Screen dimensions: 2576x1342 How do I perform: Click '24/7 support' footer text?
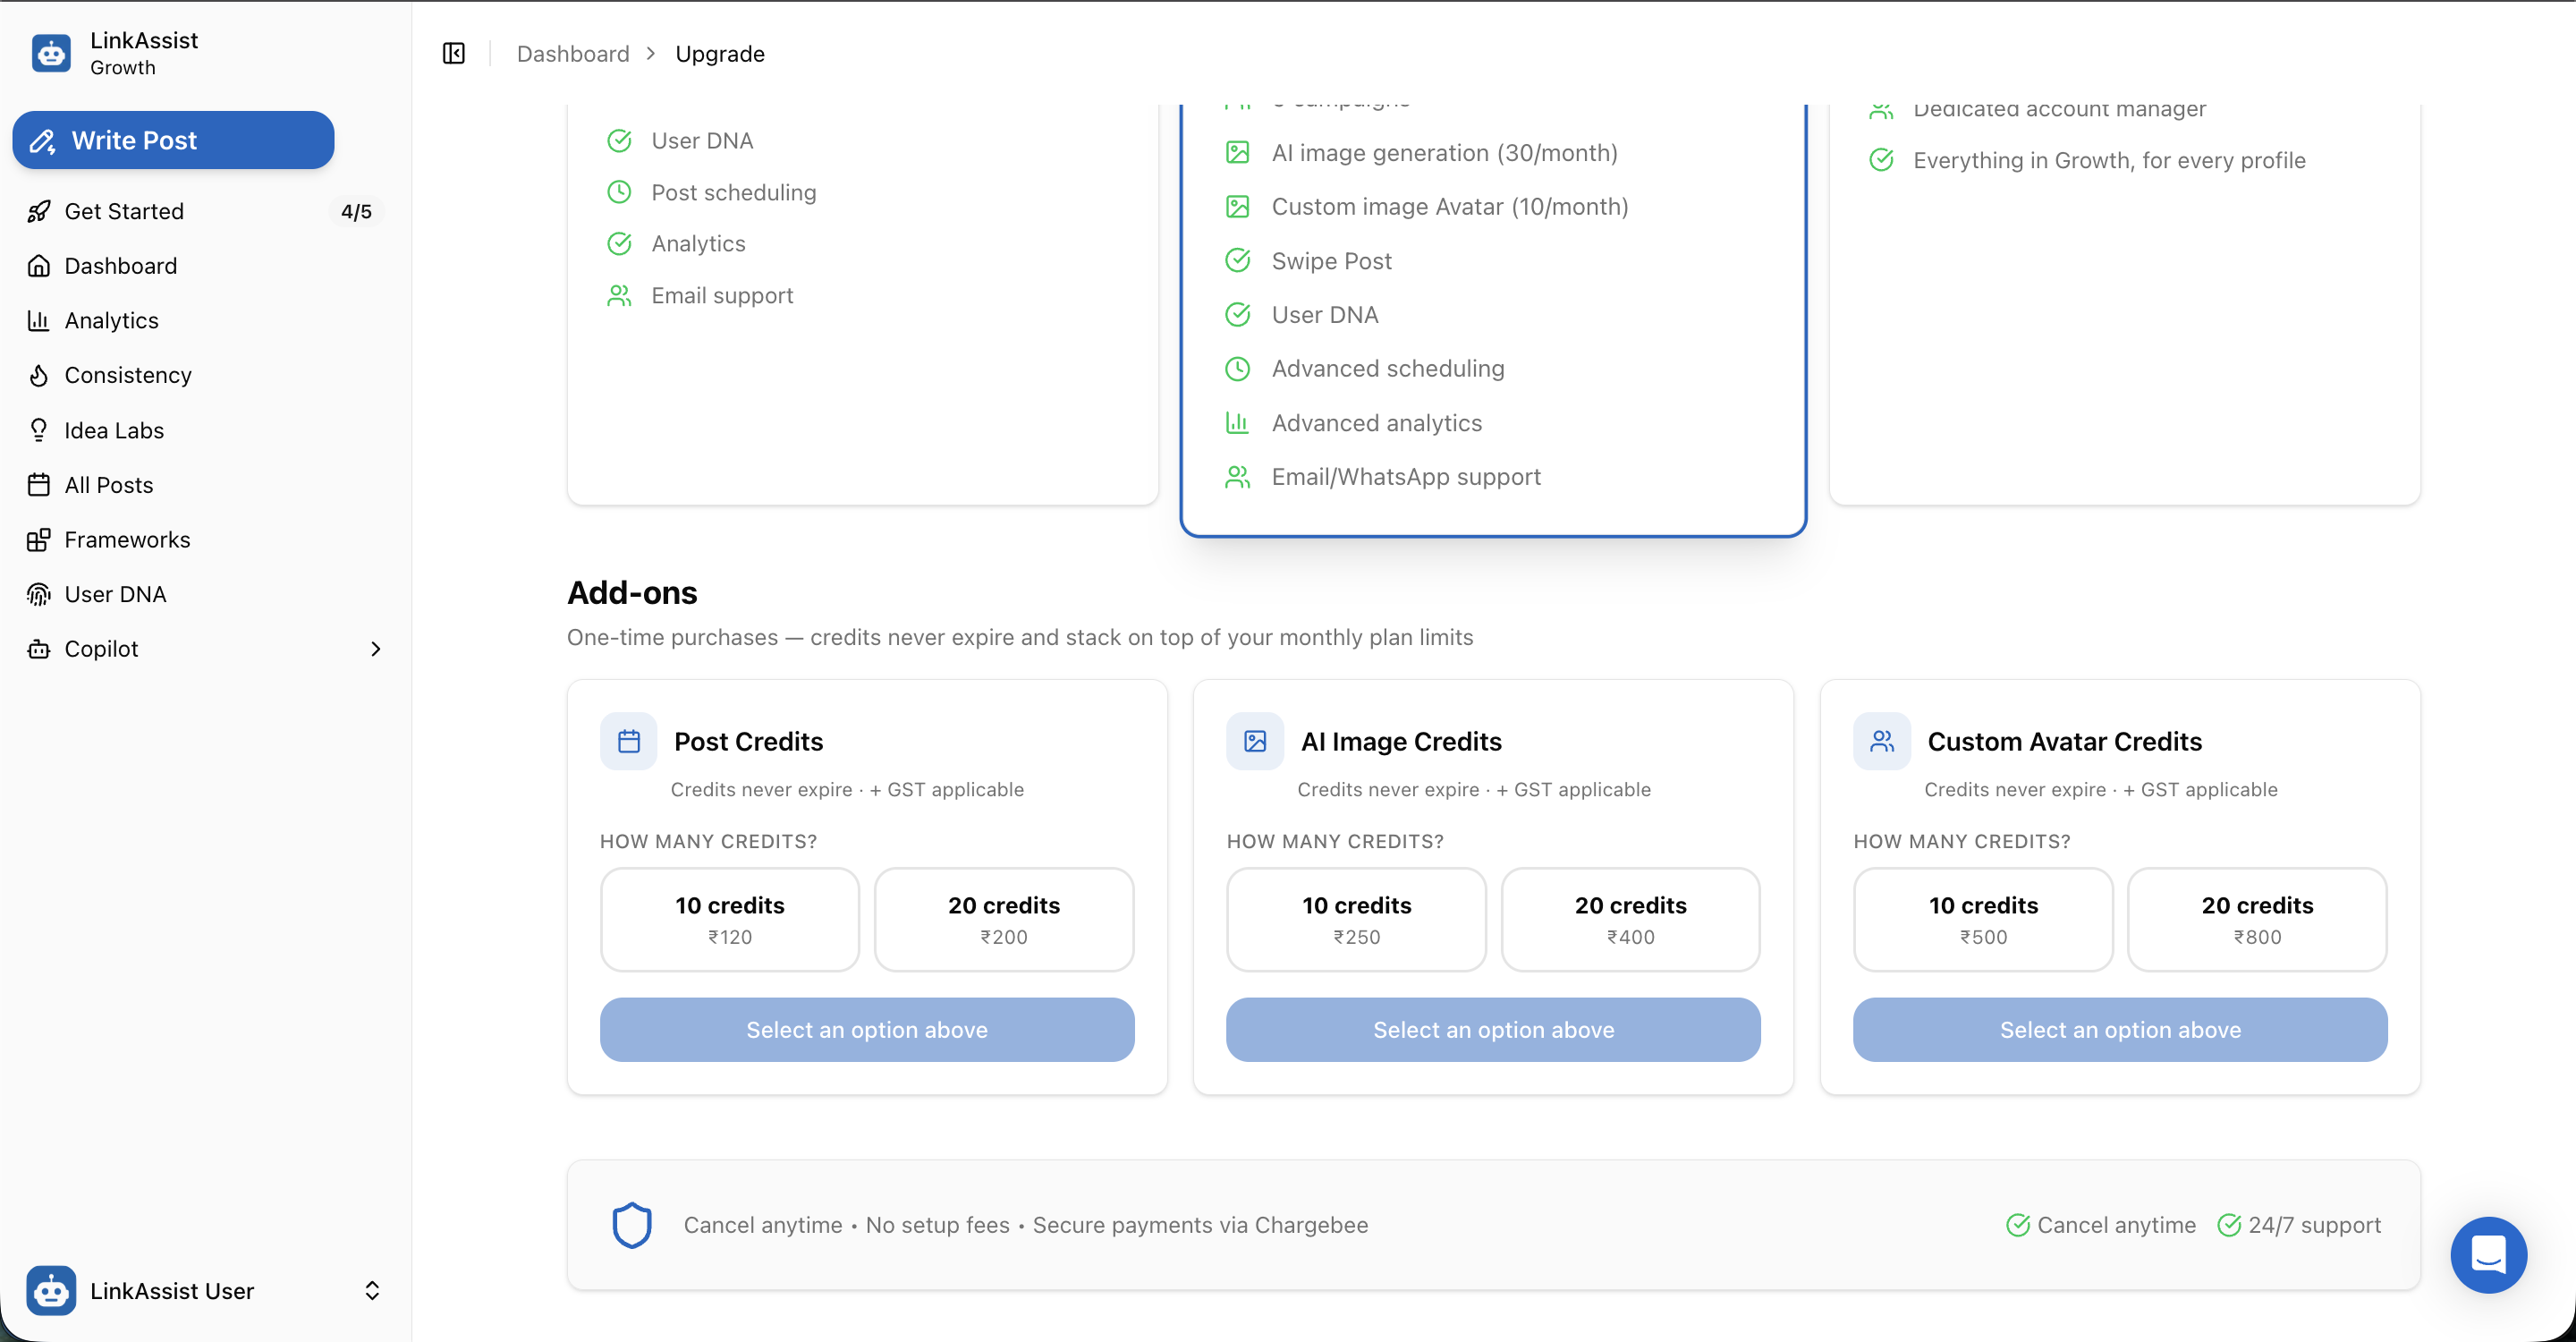click(x=2314, y=1225)
